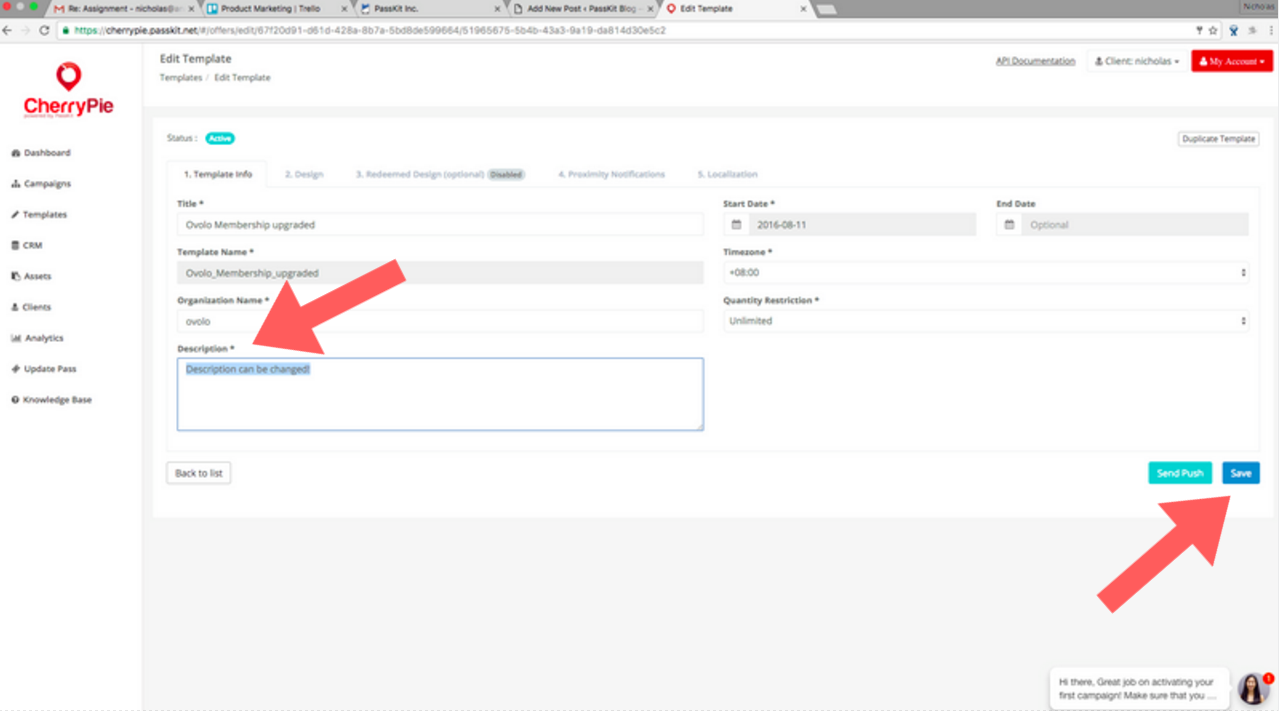This screenshot has width=1279, height=711.
Task: Open the My Account dropdown
Action: [x=1232, y=61]
